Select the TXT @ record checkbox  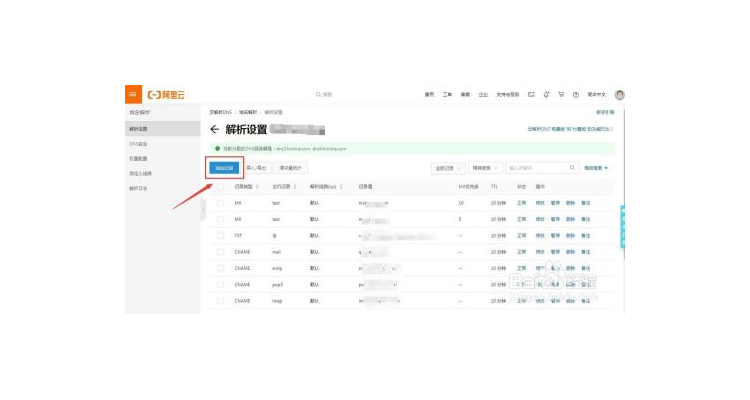pyautogui.click(x=221, y=235)
